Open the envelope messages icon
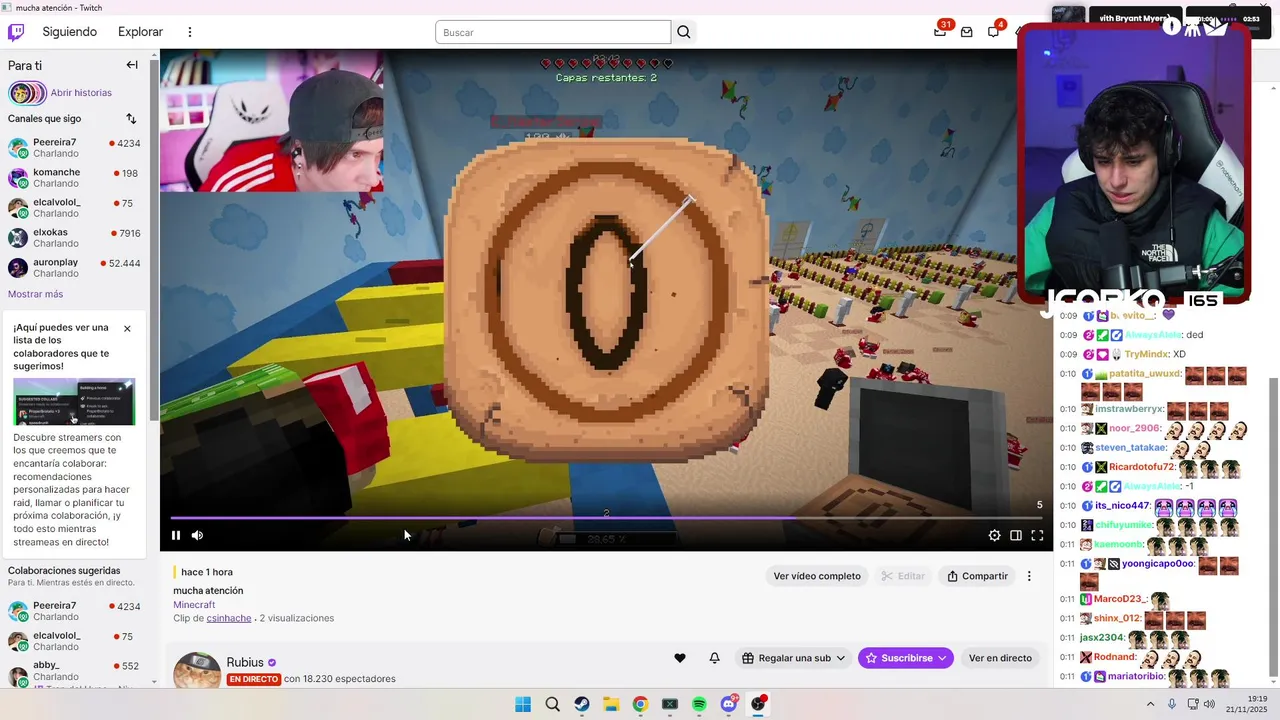This screenshot has height=720, width=1280. coord(967,32)
